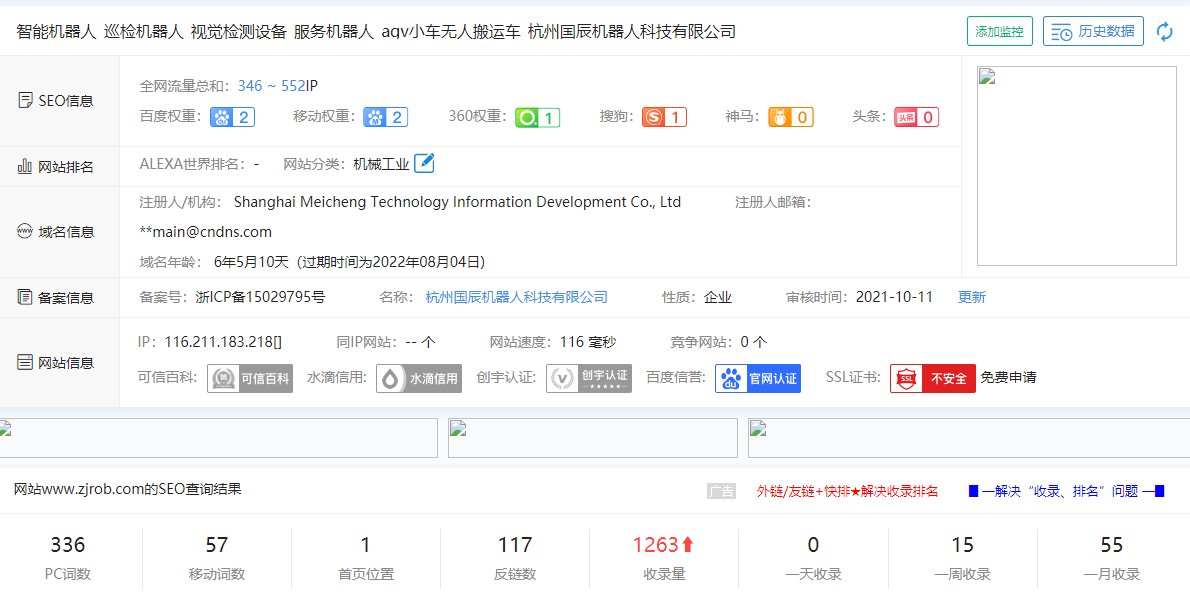Image resolution: width=1190 pixels, height=611 pixels.
Task: Click the 外链/友链+快排 red ad link
Action: (x=848, y=491)
